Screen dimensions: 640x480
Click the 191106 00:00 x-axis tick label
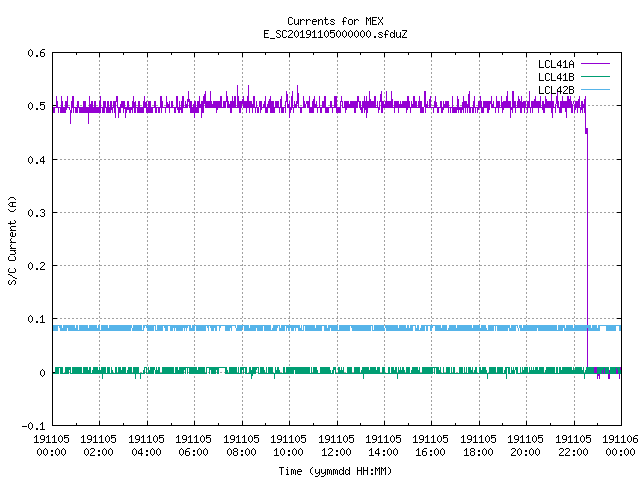[x=620, y=446]
